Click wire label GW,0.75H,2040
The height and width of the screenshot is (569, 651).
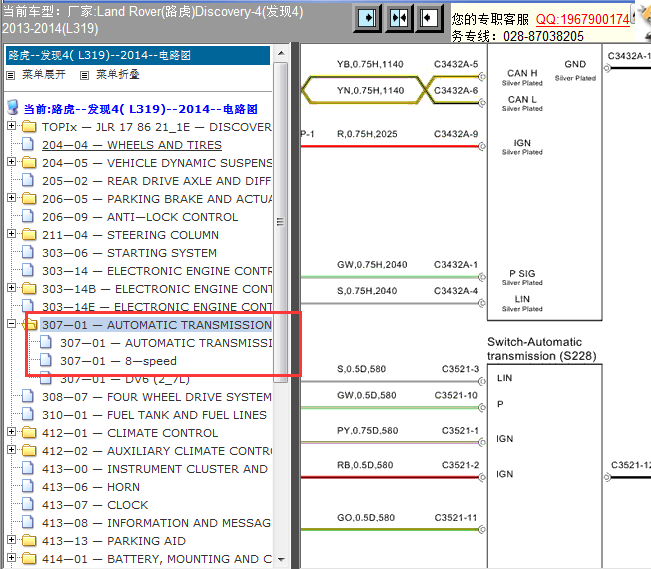372,265
